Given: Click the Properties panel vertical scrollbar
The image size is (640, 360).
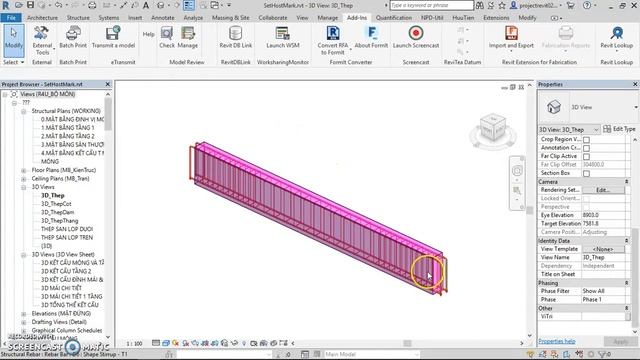Looking at the screenshot, I should click(x=635, y=278).
